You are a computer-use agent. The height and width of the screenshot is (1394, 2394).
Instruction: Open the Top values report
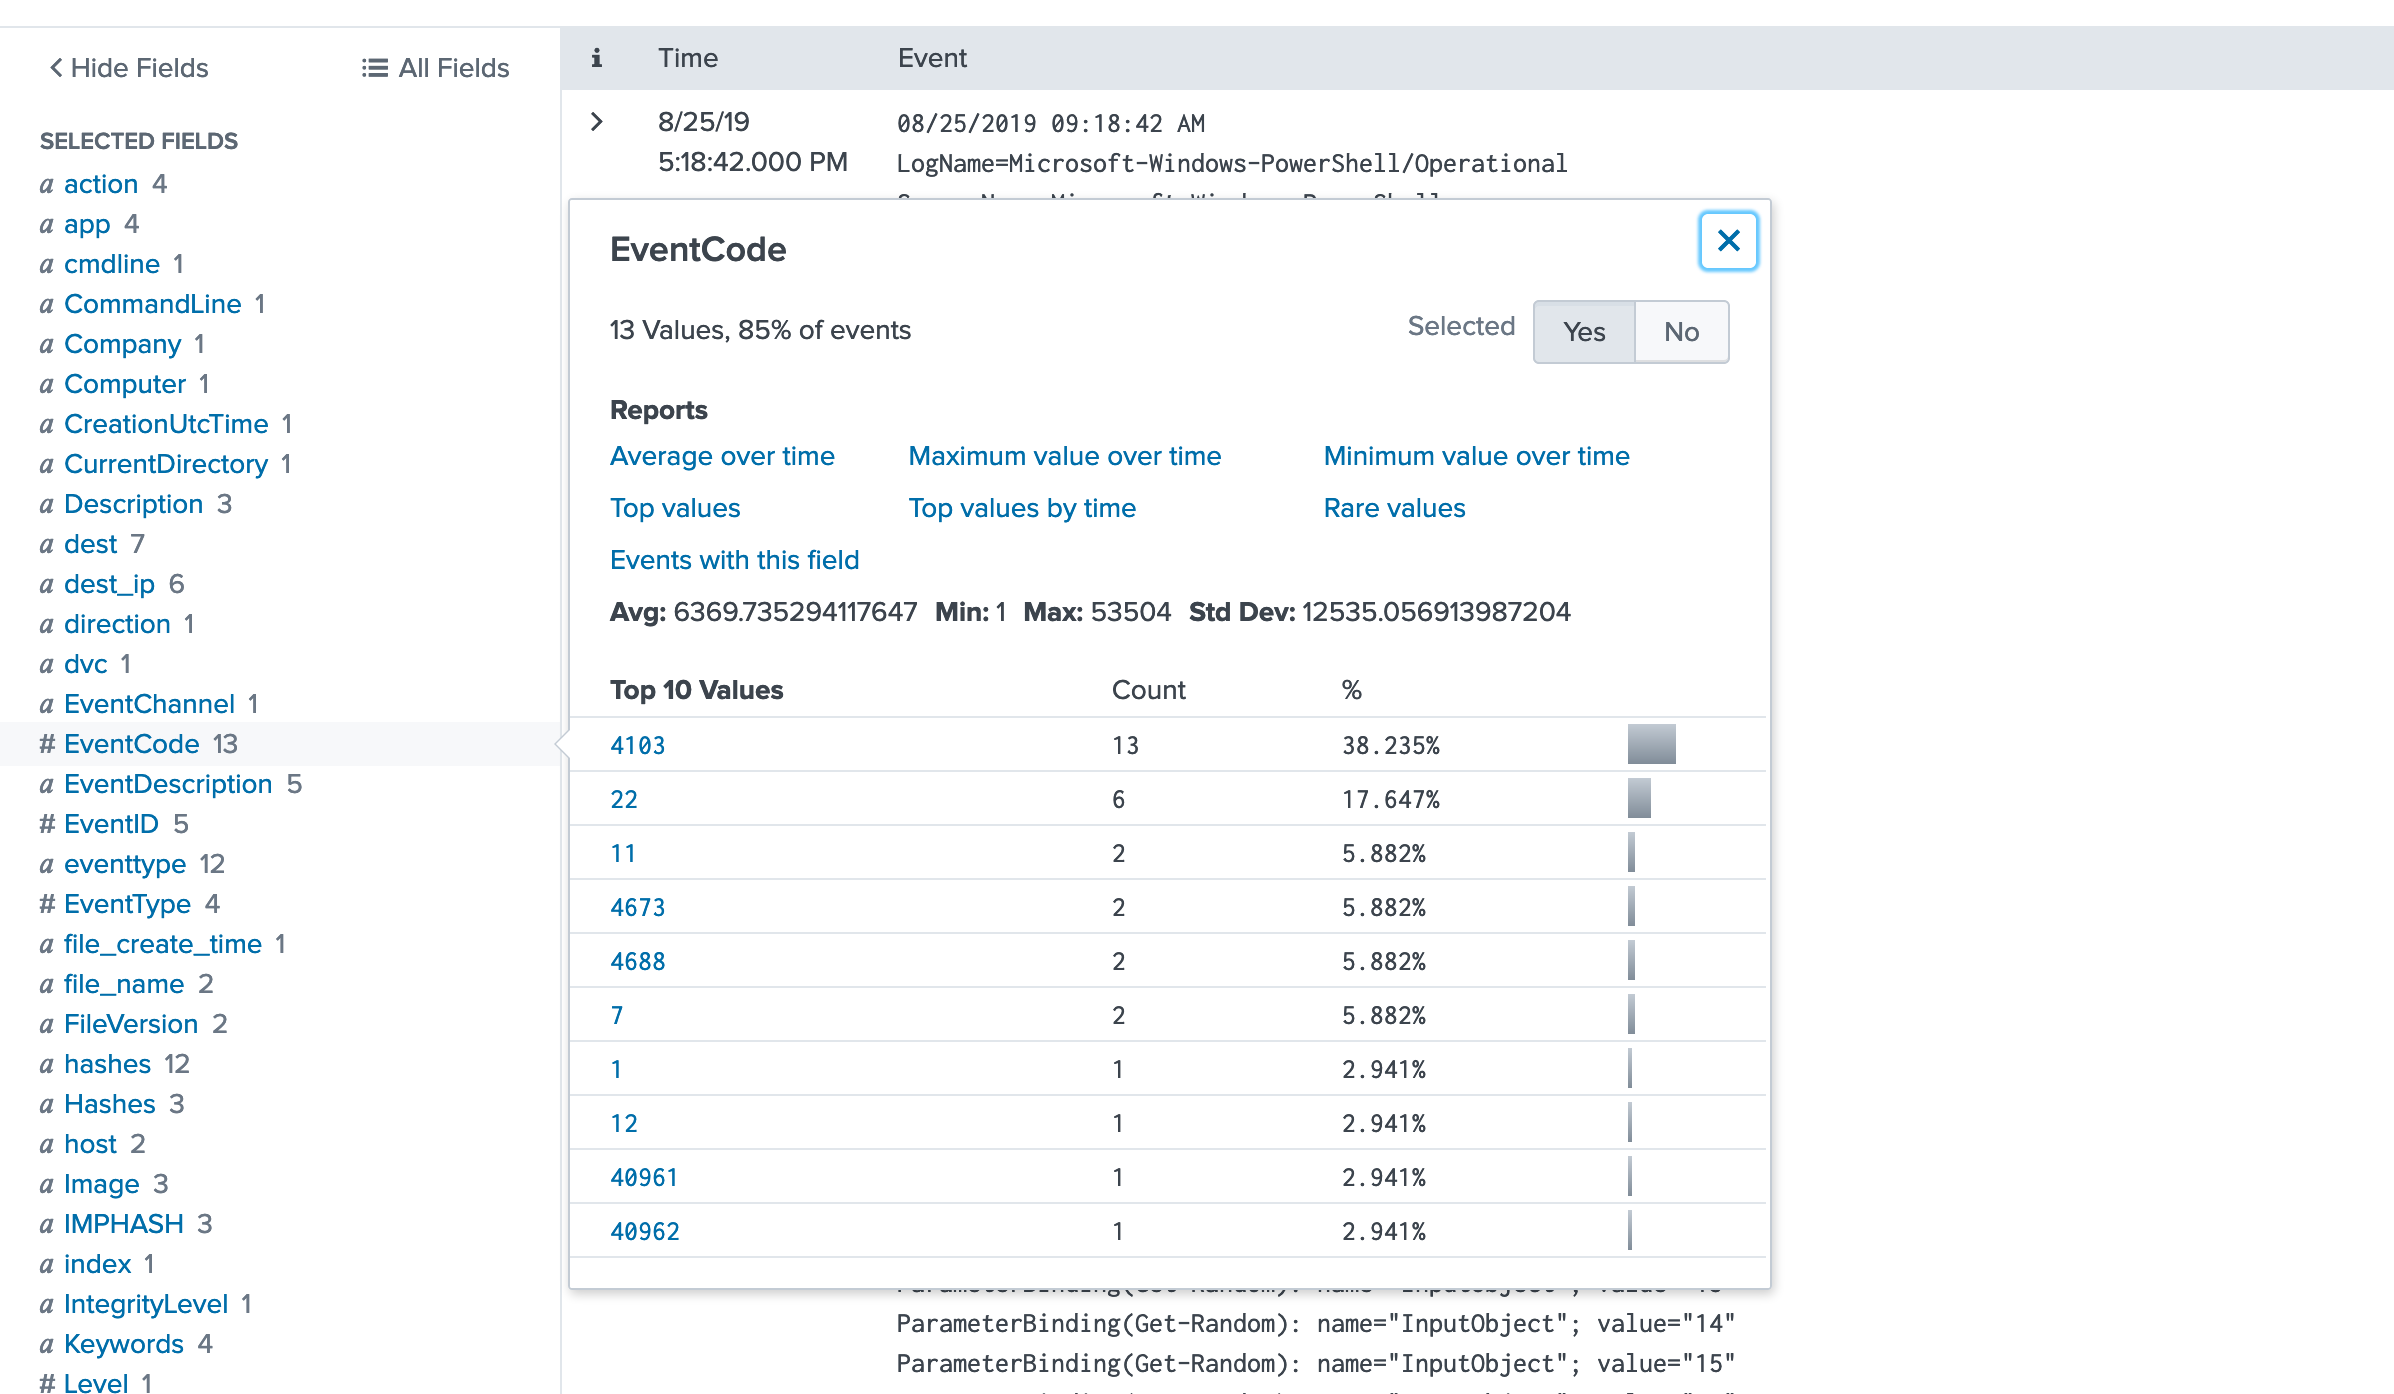675,508
